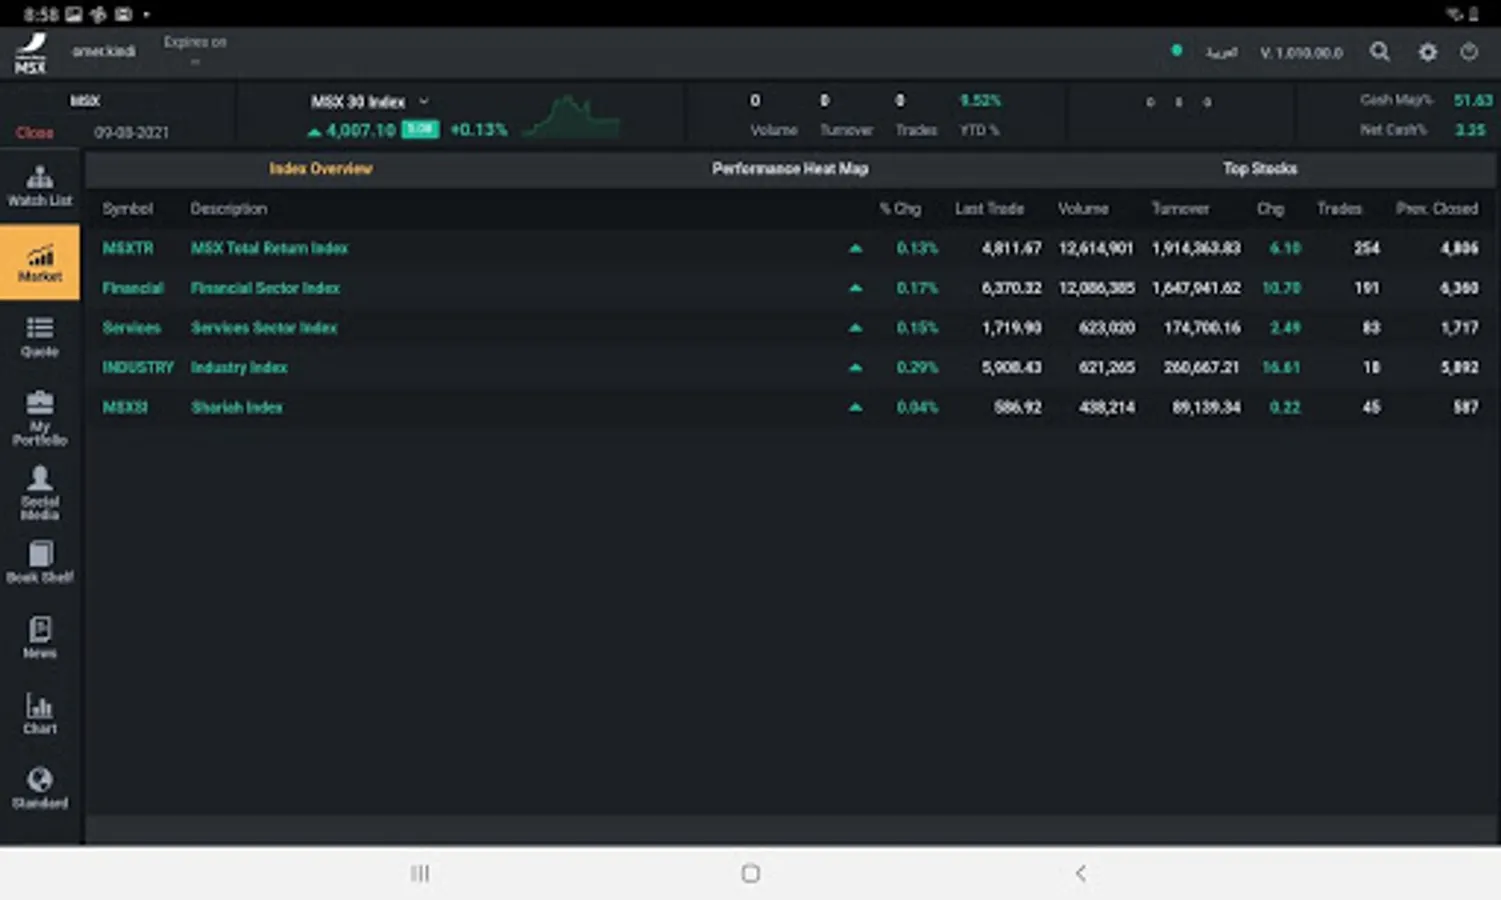Click the date 09-08-2021

(x=131, y=133)
